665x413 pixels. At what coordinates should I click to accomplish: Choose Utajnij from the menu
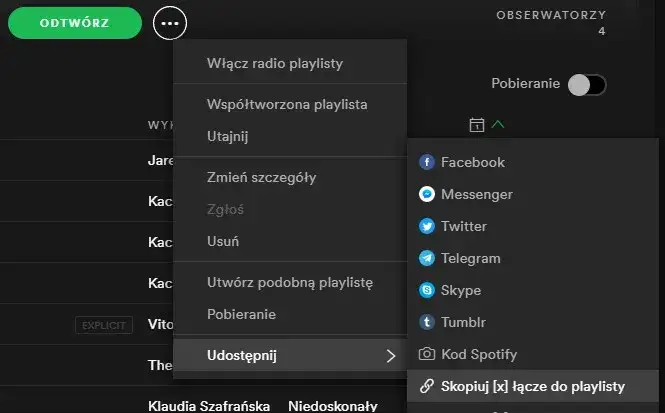pos(290,137)
